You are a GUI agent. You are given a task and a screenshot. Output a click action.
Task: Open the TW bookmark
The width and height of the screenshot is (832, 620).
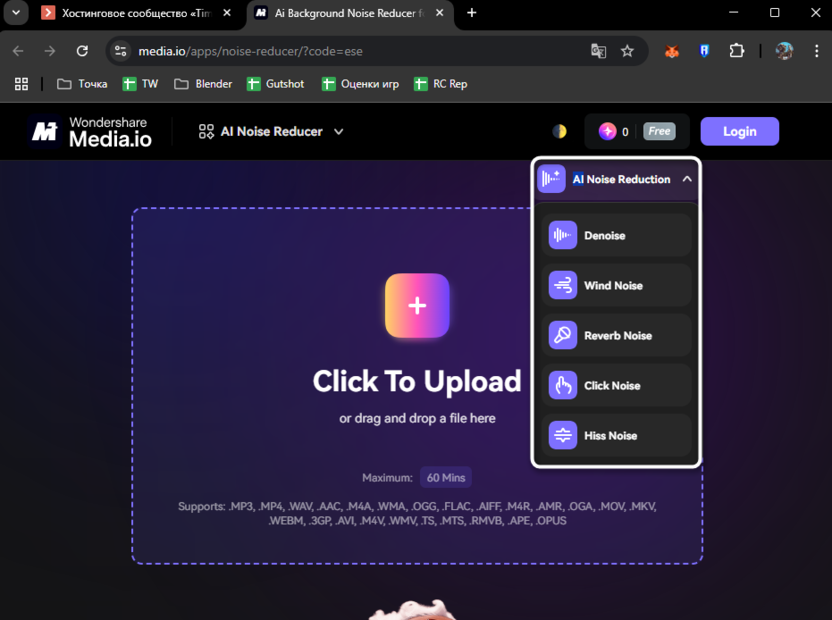(x=141, y=84)
